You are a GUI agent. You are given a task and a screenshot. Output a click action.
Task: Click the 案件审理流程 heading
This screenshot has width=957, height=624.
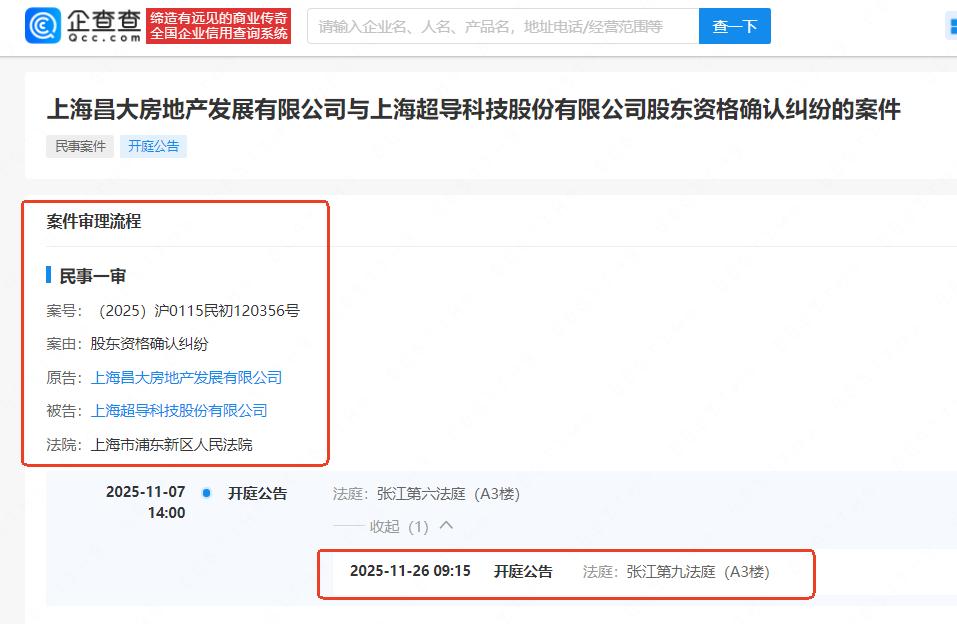[x=93, y=221]
